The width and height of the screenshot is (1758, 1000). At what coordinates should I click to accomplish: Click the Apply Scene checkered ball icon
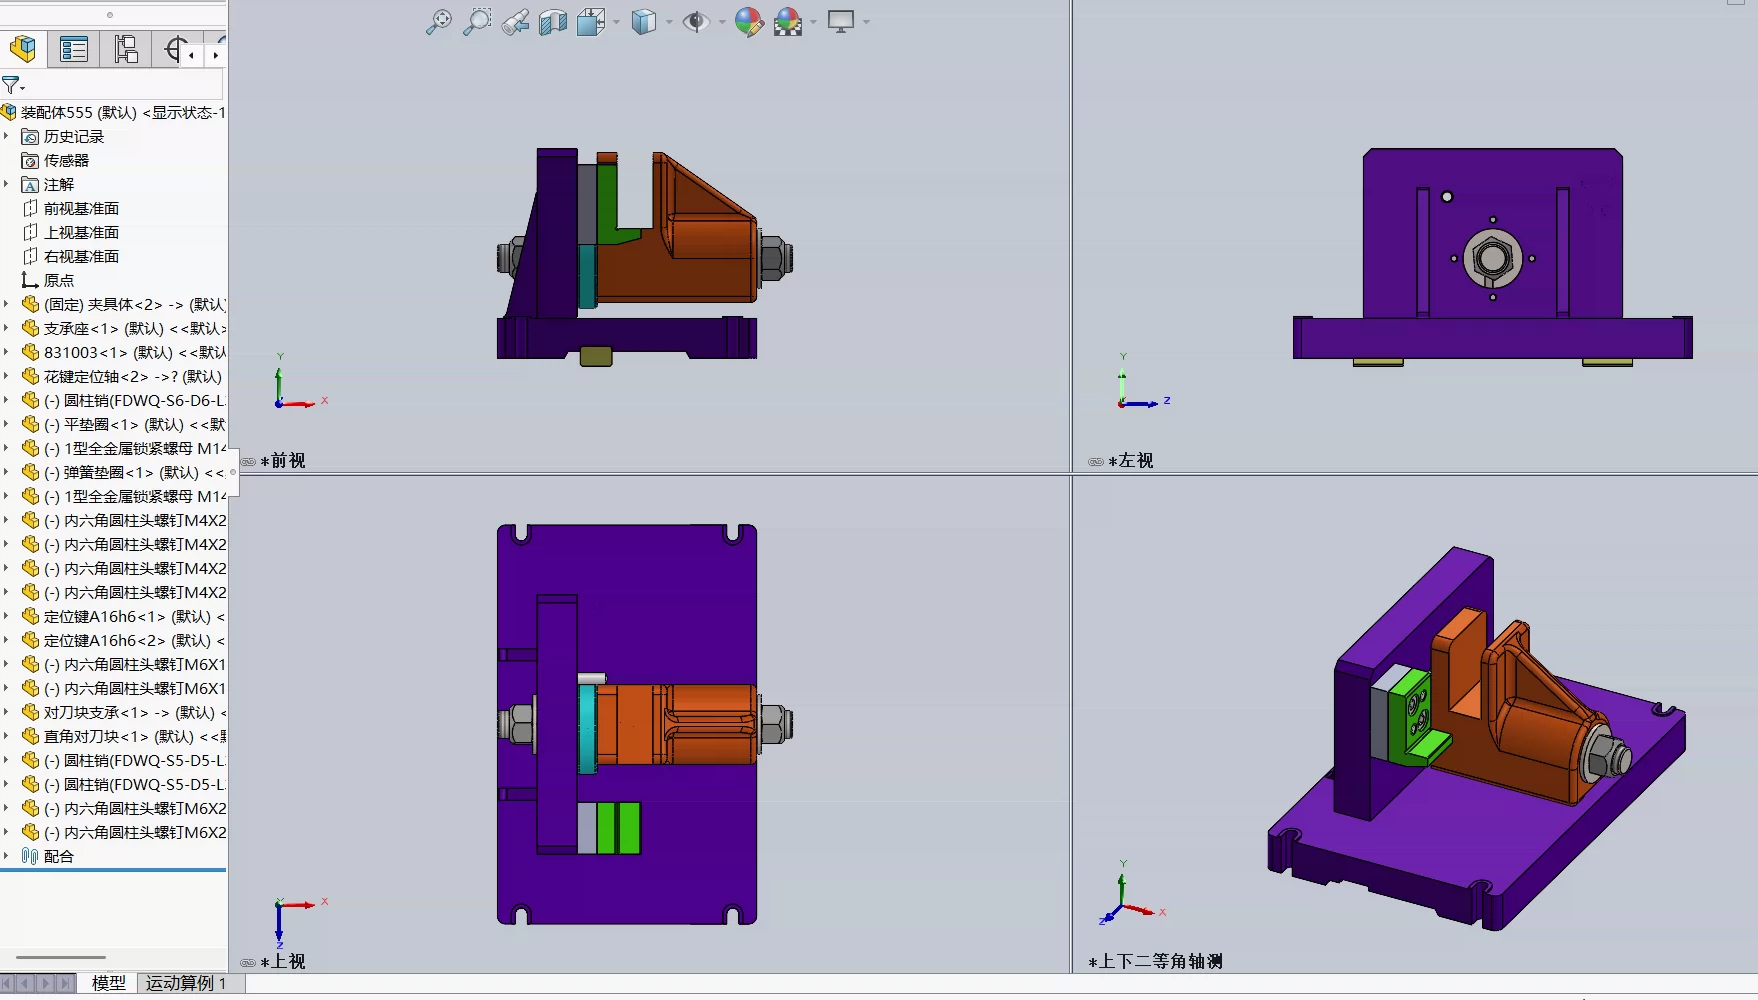tap(789, 22)
